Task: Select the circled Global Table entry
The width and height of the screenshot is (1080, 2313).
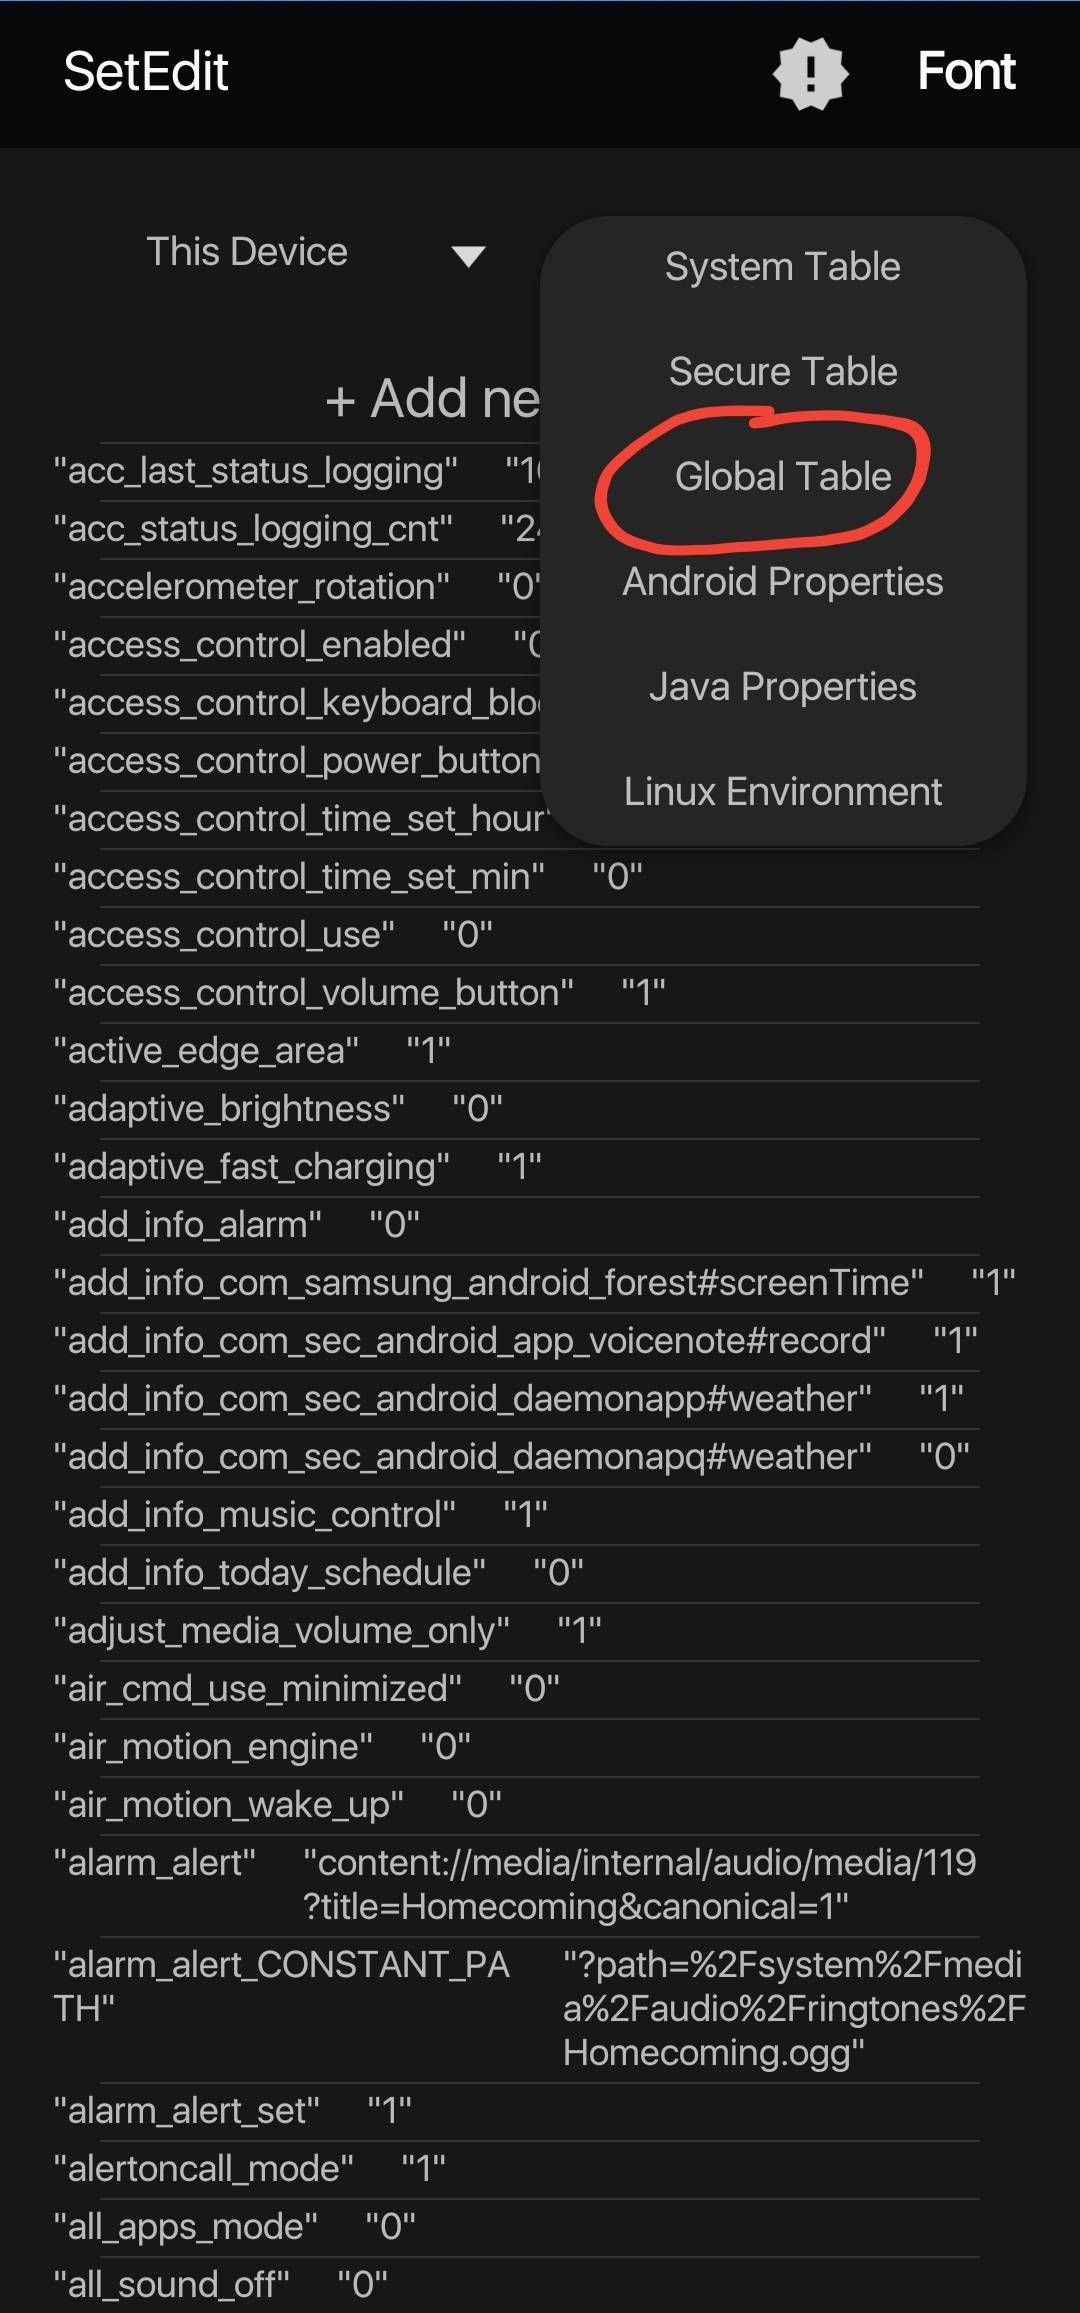Action: (782, 477)
